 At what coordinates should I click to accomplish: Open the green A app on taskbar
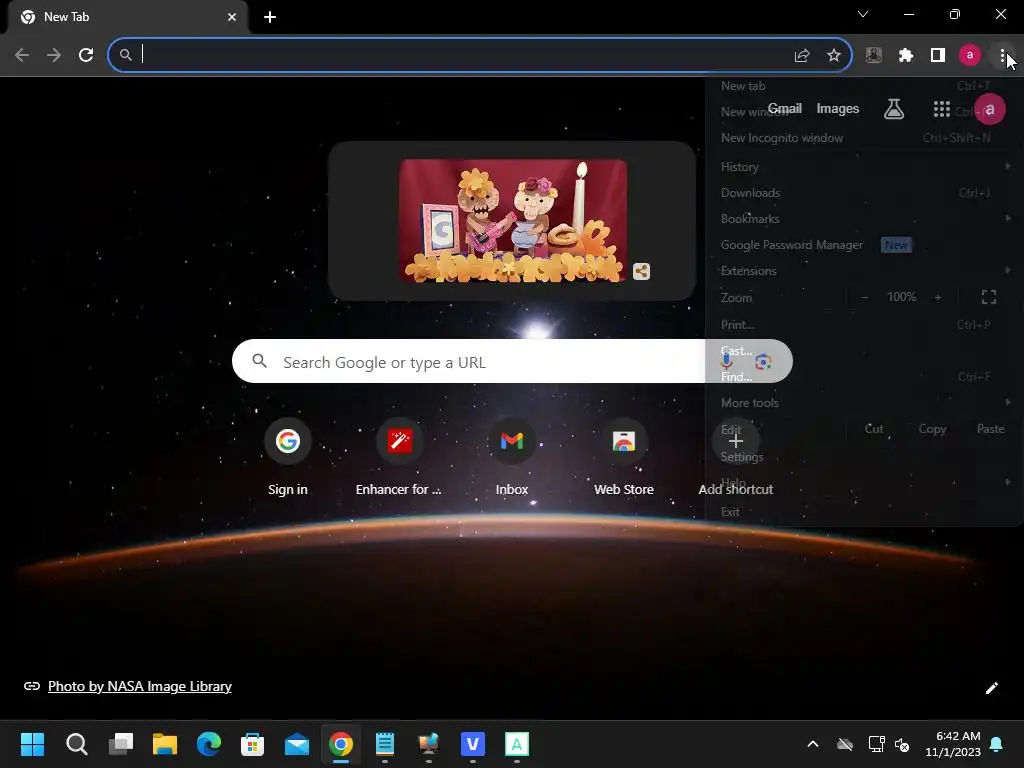517,744
